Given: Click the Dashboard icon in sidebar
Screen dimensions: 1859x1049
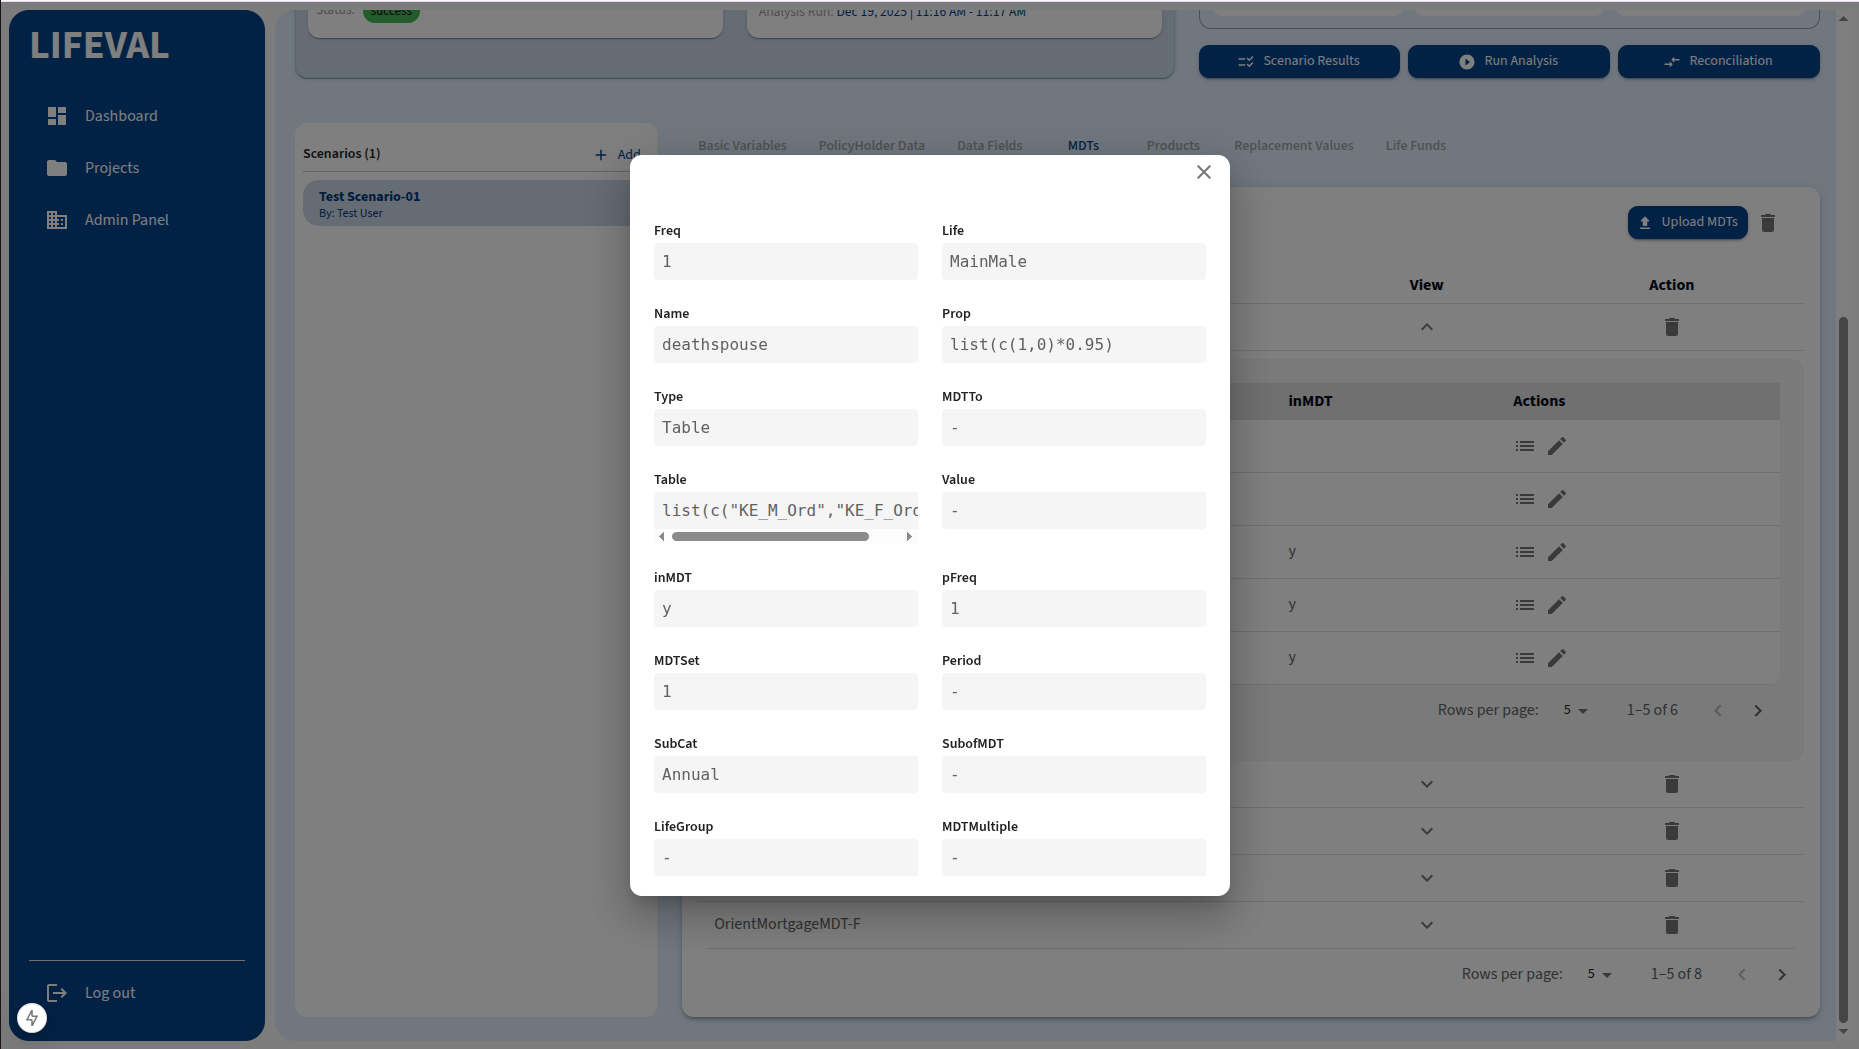Looking at the screenshot, I should click(57, 116).
